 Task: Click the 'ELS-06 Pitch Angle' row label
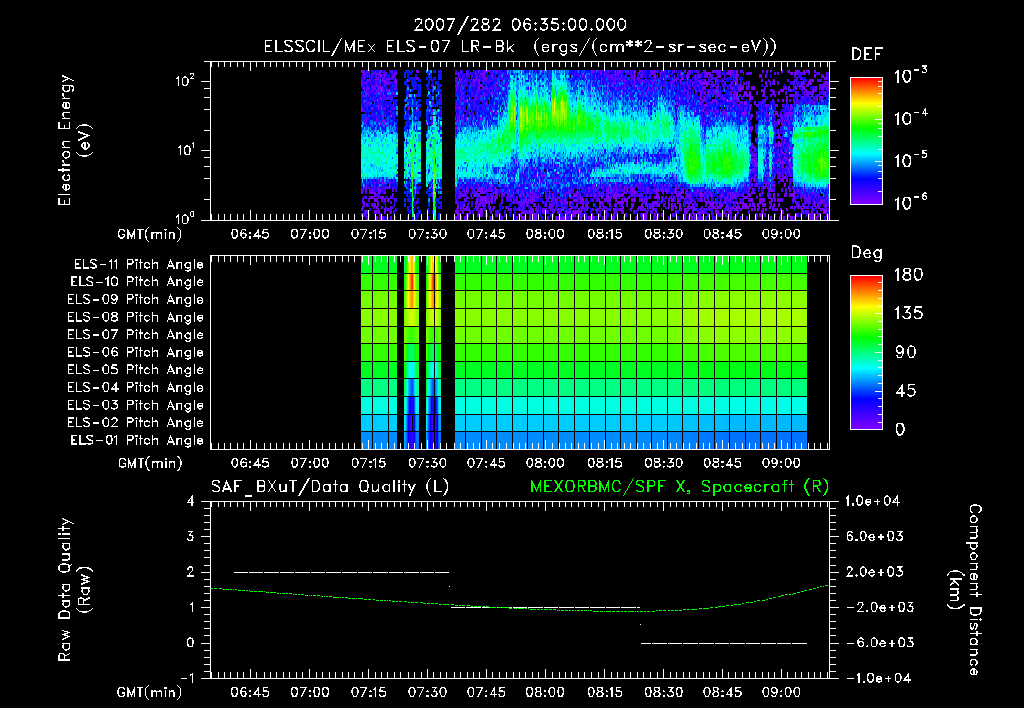pos(135,353)
